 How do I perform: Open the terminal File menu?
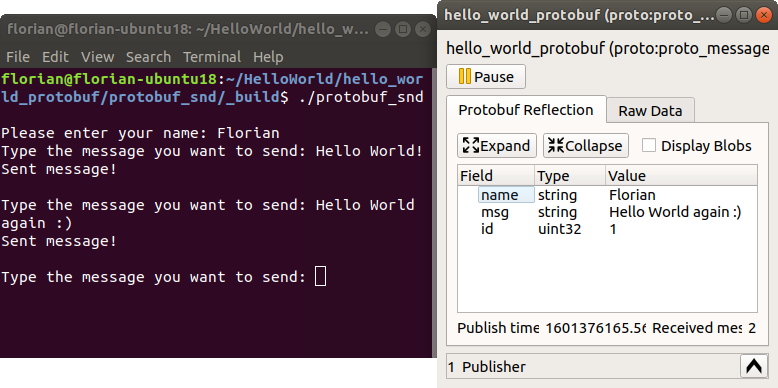18,57
